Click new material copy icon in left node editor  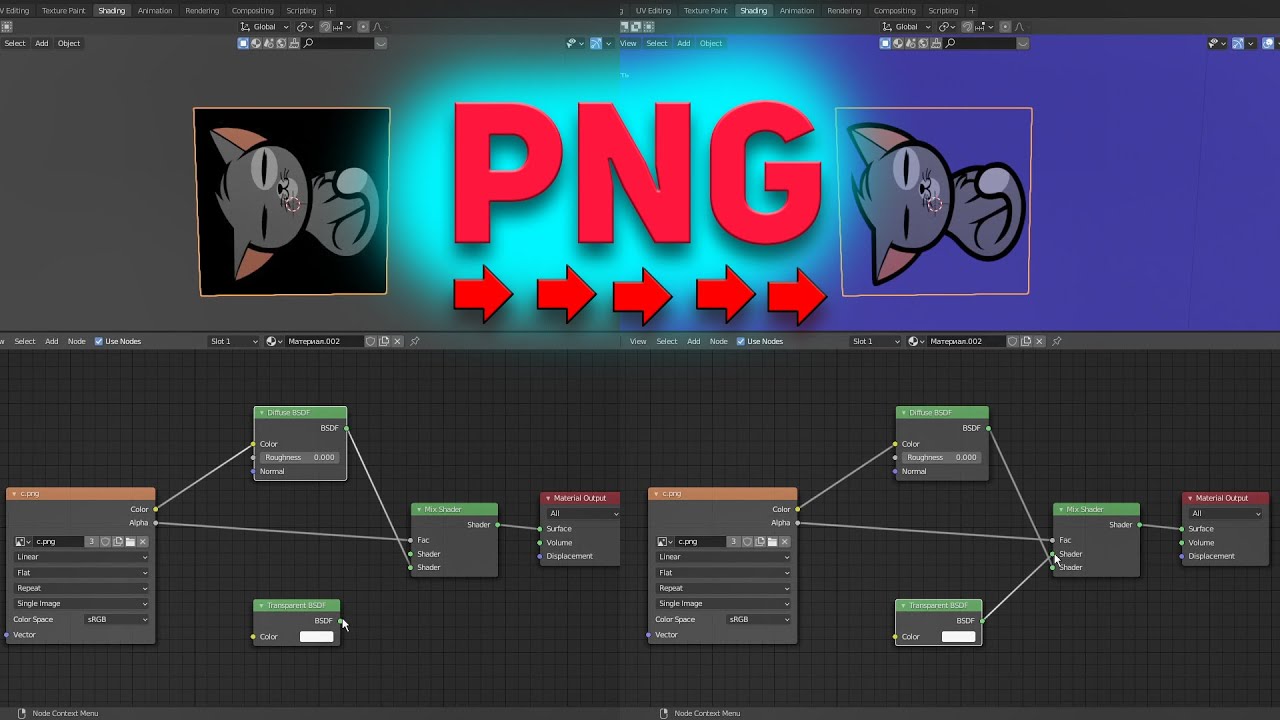coord(384,341)
